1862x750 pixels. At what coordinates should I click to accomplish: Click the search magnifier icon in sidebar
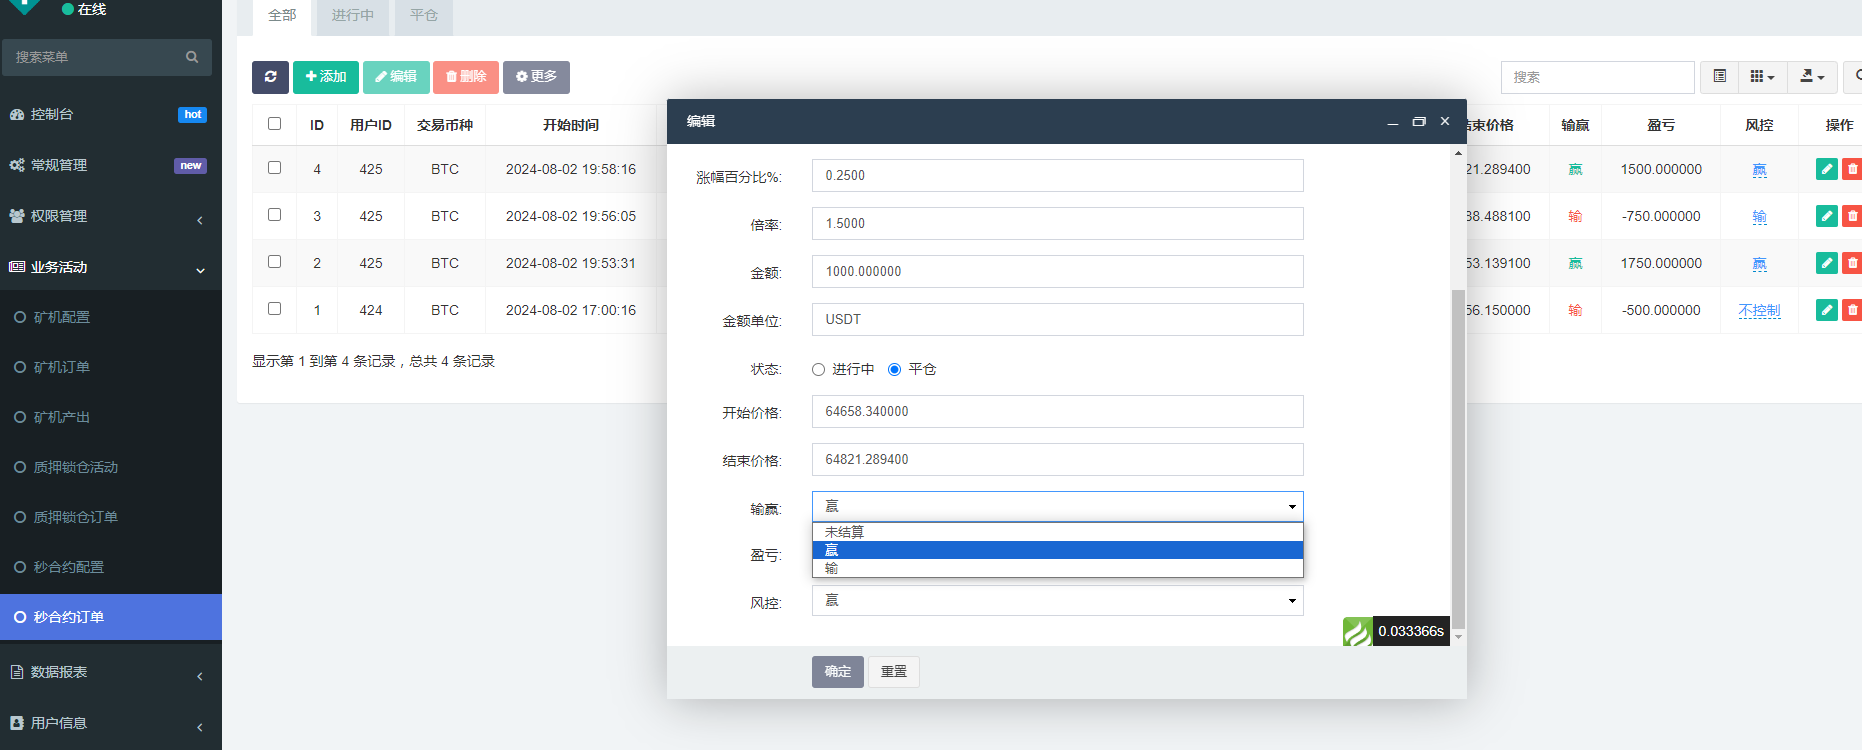click(192, 57)
